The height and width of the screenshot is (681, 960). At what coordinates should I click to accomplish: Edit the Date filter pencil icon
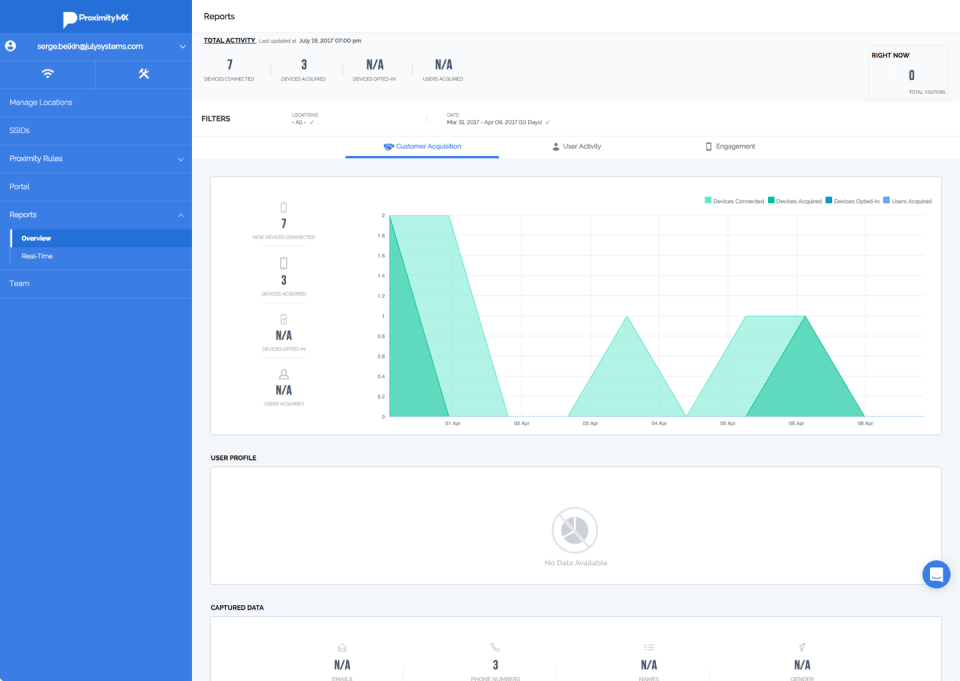pyautogui.click(x=548, y=122)
